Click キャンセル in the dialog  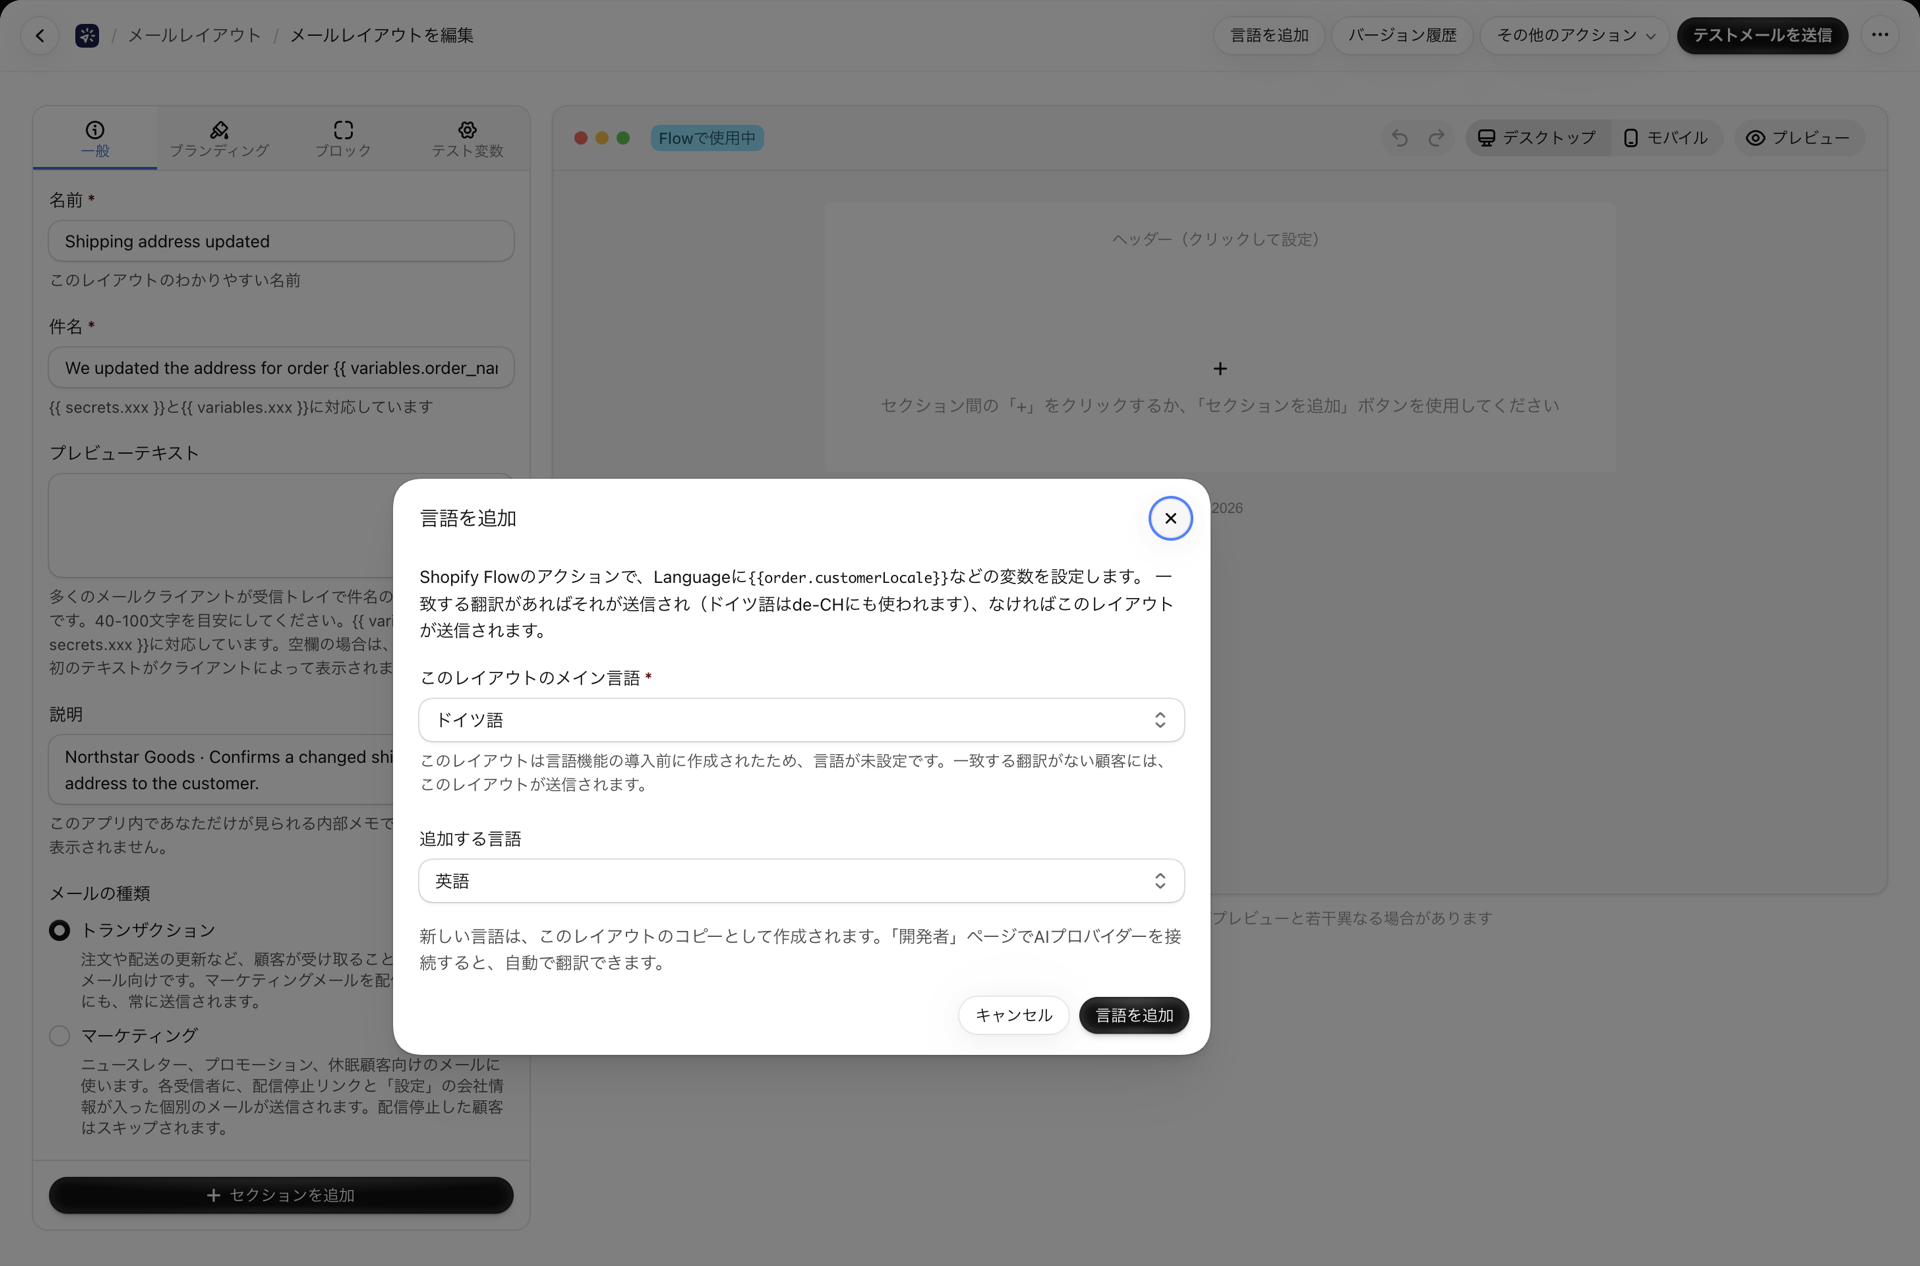[1013, 1015]
